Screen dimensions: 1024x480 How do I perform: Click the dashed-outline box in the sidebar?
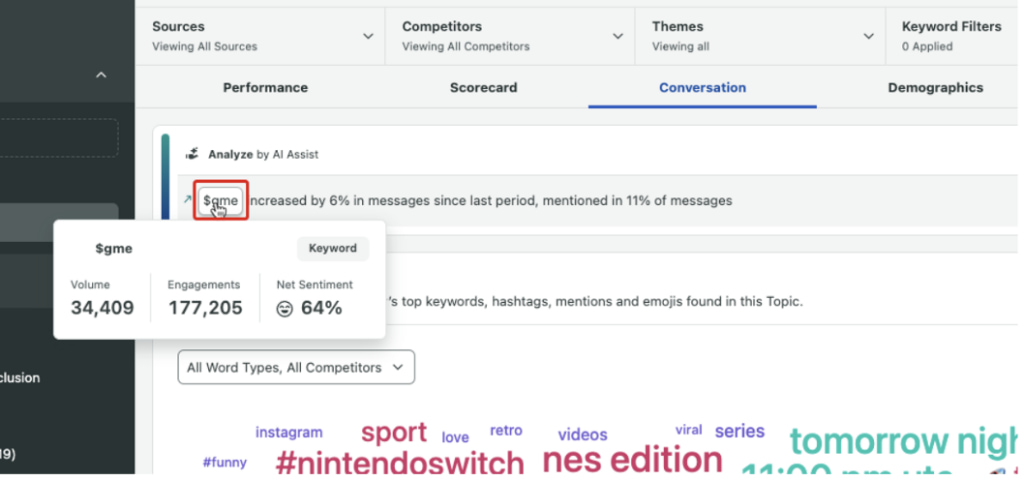pyautogui.click(x=60, y=138)
